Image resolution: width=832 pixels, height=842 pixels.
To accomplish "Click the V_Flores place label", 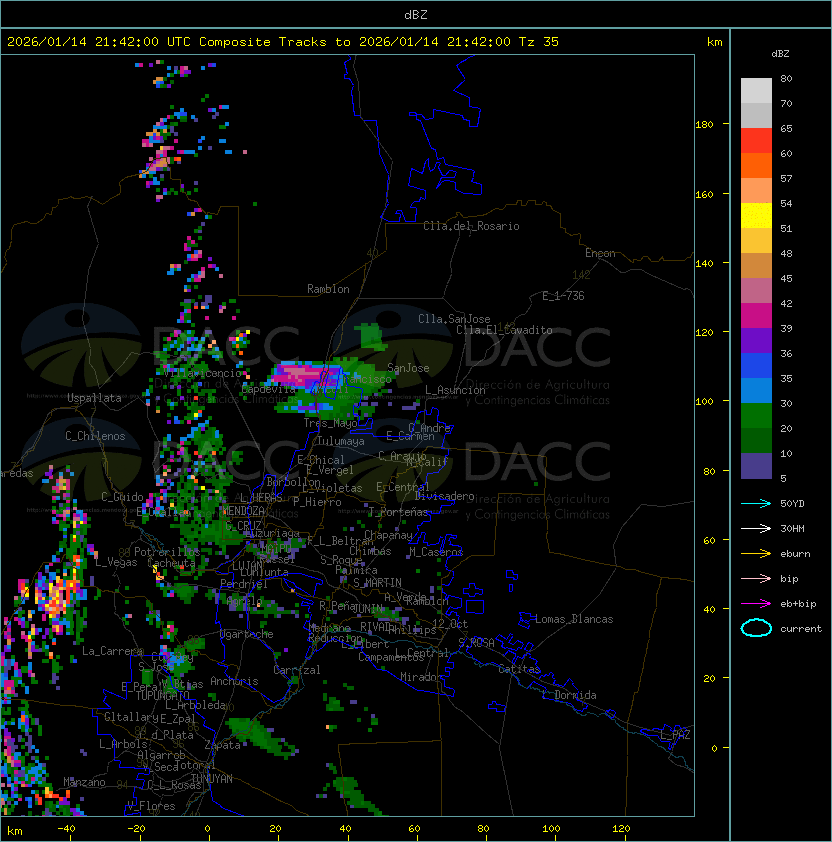I will point(151,806).
